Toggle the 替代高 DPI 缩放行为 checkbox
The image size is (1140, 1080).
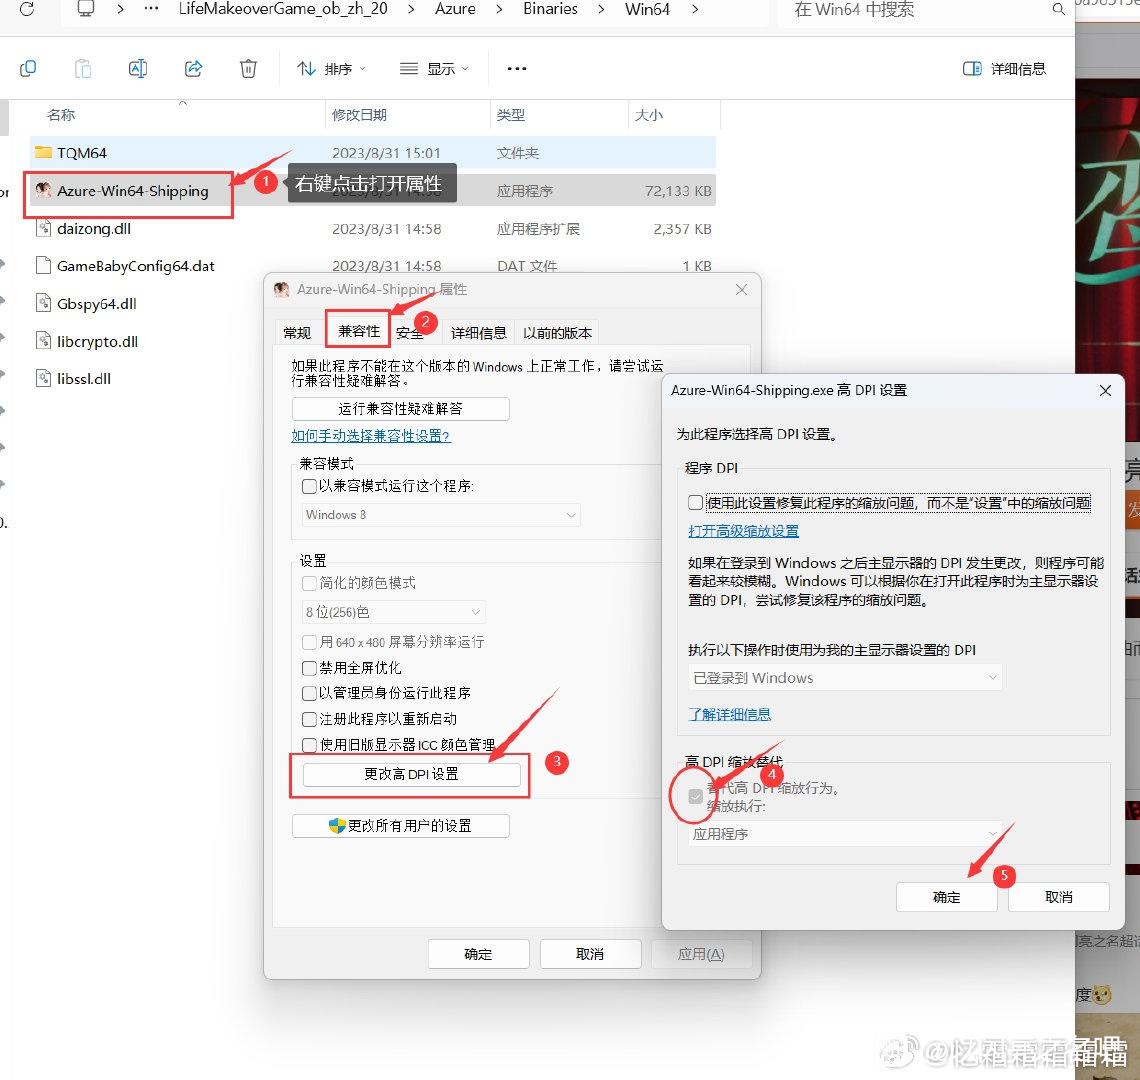coord(696,796)
